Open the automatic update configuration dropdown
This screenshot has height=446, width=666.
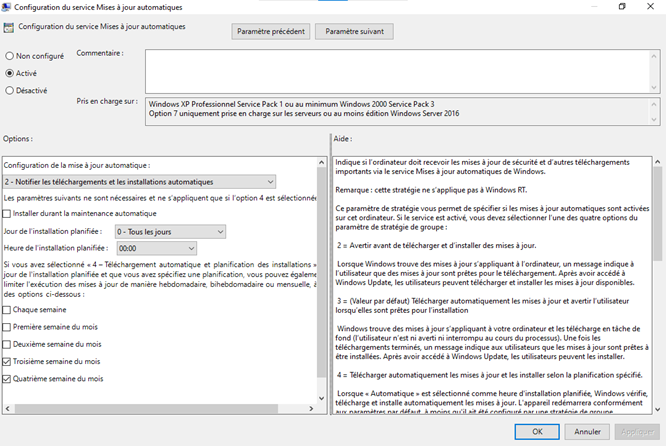139,182
